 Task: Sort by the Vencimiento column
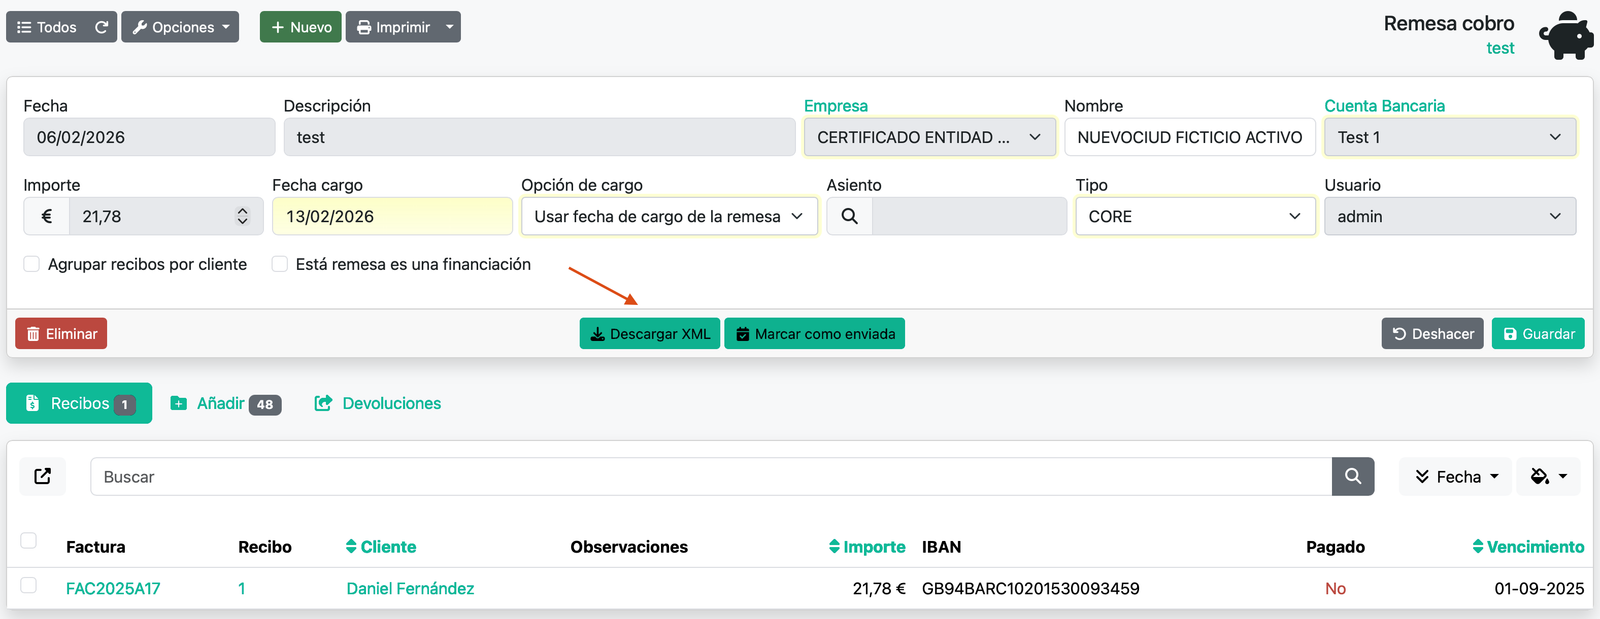pyautogui.click(x=1528, y=547)
